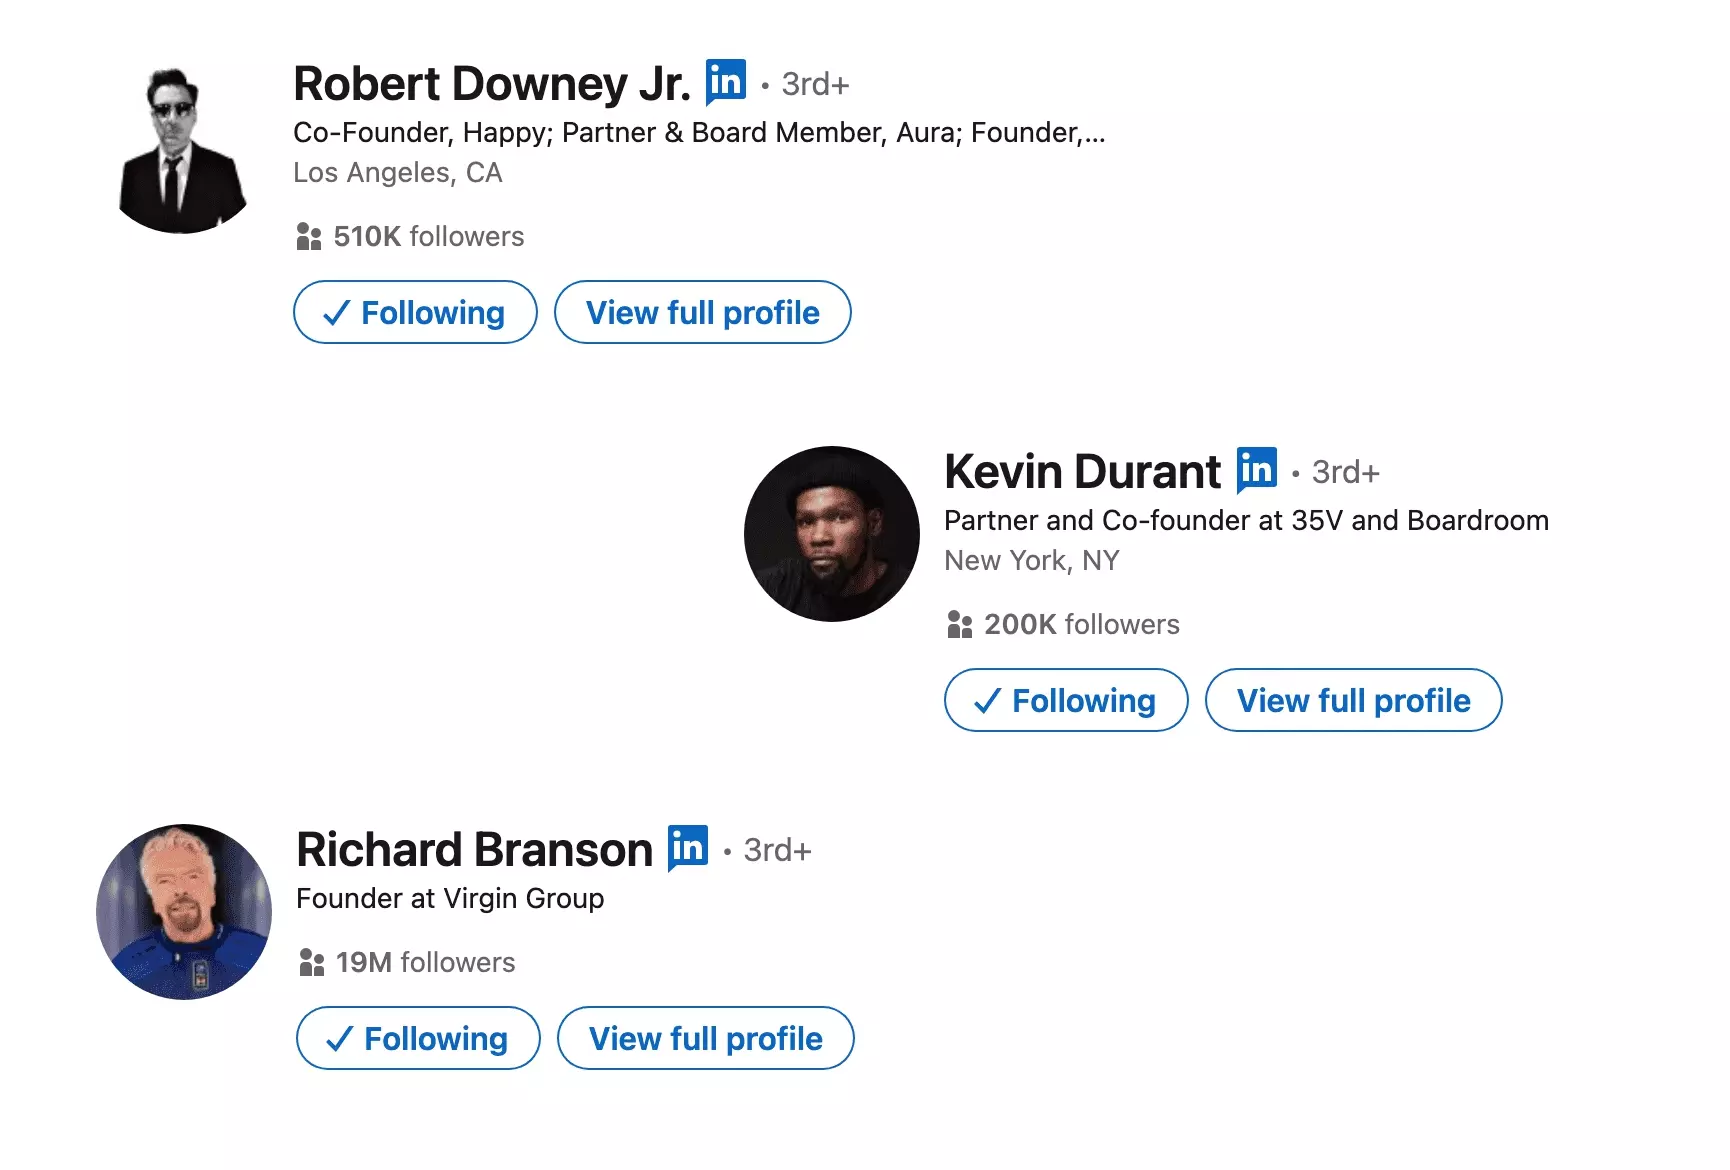Click the checkmark inside Kevin Durant's Following button
This screenshot has width=1730, height=1170.
(988, 700)
